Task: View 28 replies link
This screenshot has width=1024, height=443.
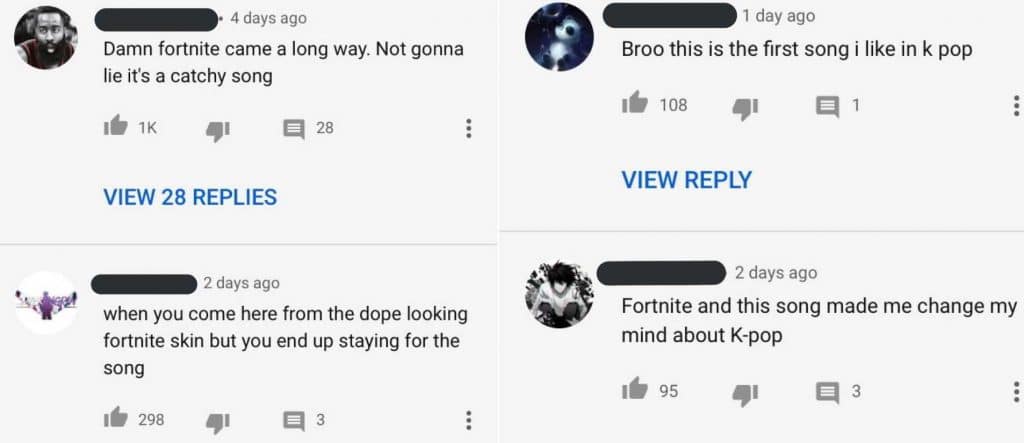Action: click(x=190, y=197)
